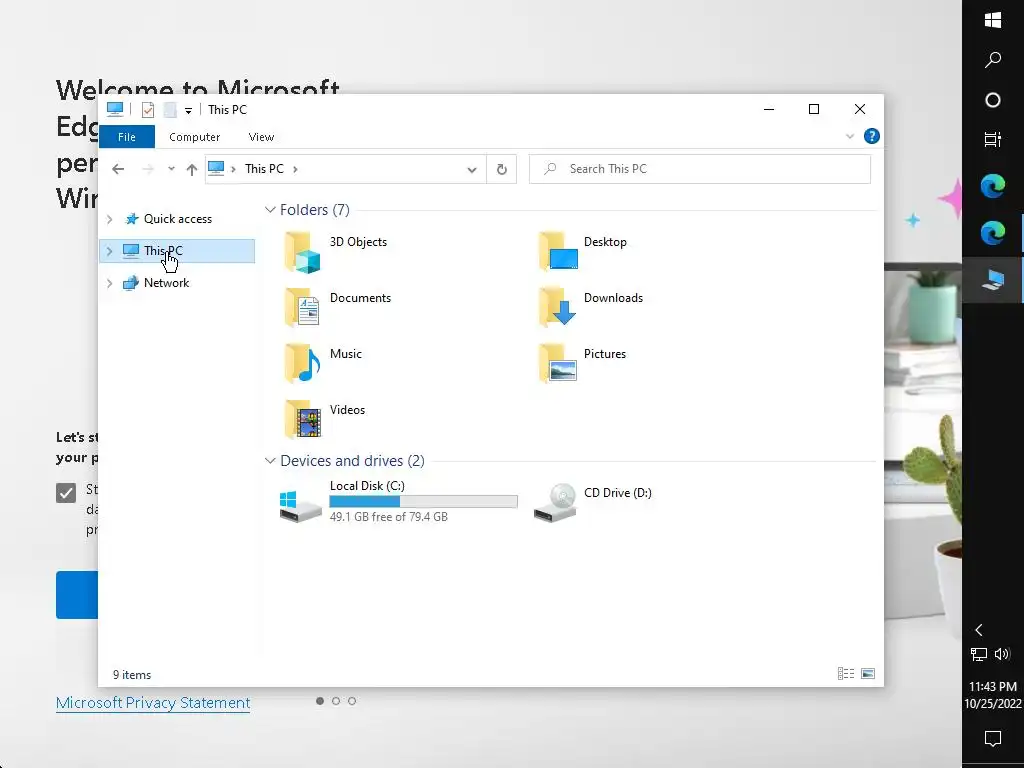Open the Computer ribbon tab
The image size is (1024, 768).
(x=195, y=137)
